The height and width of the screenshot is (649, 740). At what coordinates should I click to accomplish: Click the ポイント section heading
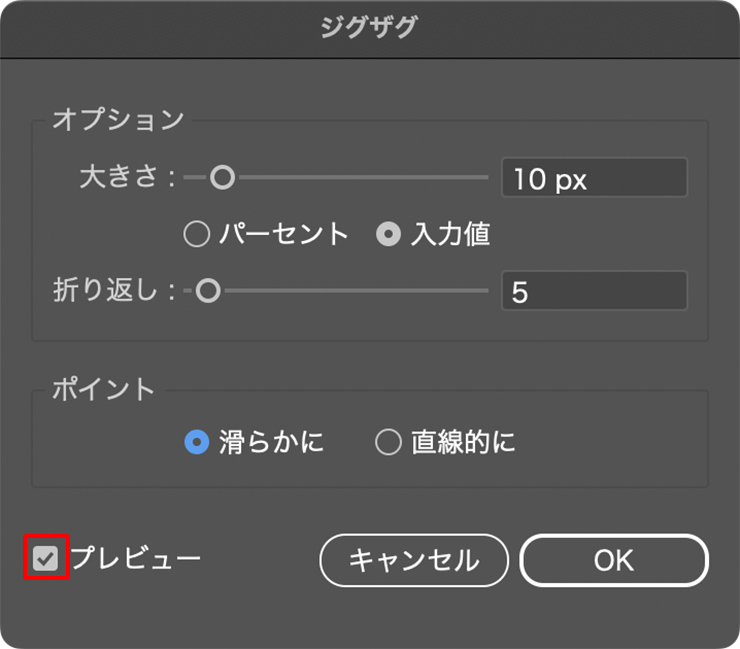[104, 389]
